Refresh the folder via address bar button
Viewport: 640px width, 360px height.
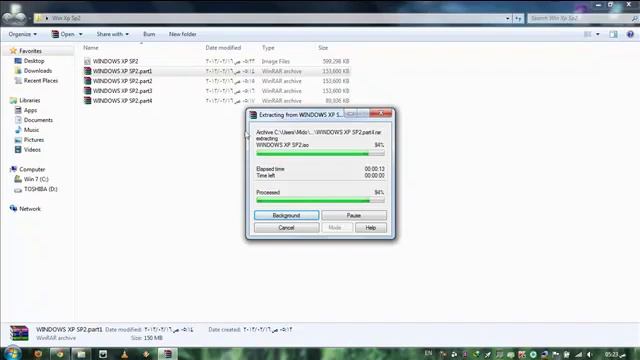[518, 18]
